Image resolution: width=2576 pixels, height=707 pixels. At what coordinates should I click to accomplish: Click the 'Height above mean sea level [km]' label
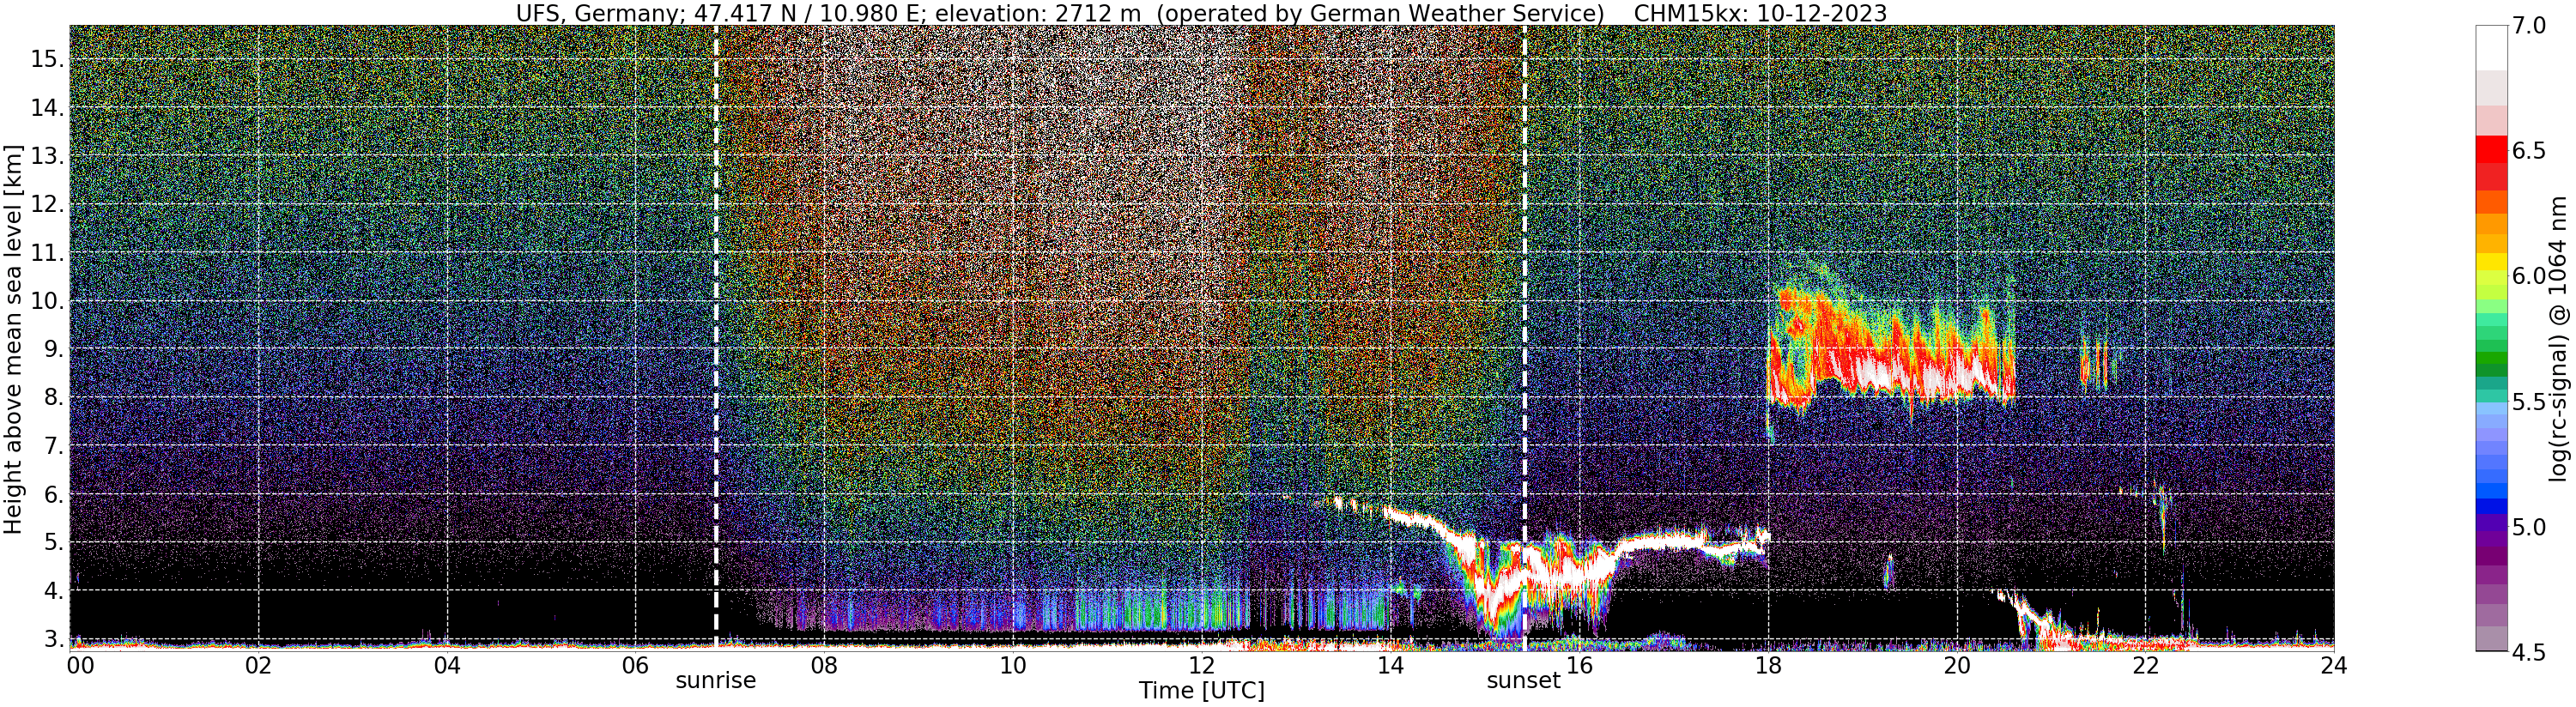13,340
